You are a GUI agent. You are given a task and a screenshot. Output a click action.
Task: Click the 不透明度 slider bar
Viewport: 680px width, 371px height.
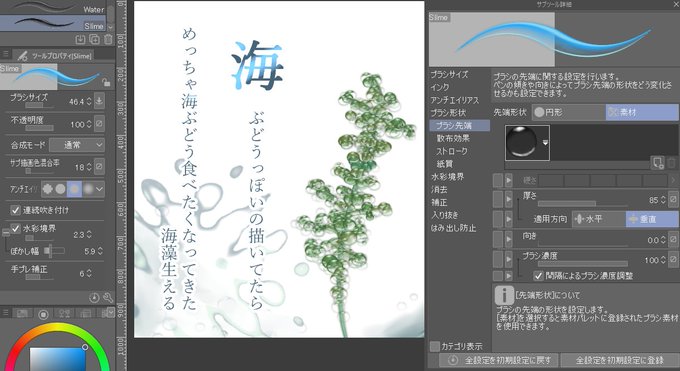click(x=39, y=128)
